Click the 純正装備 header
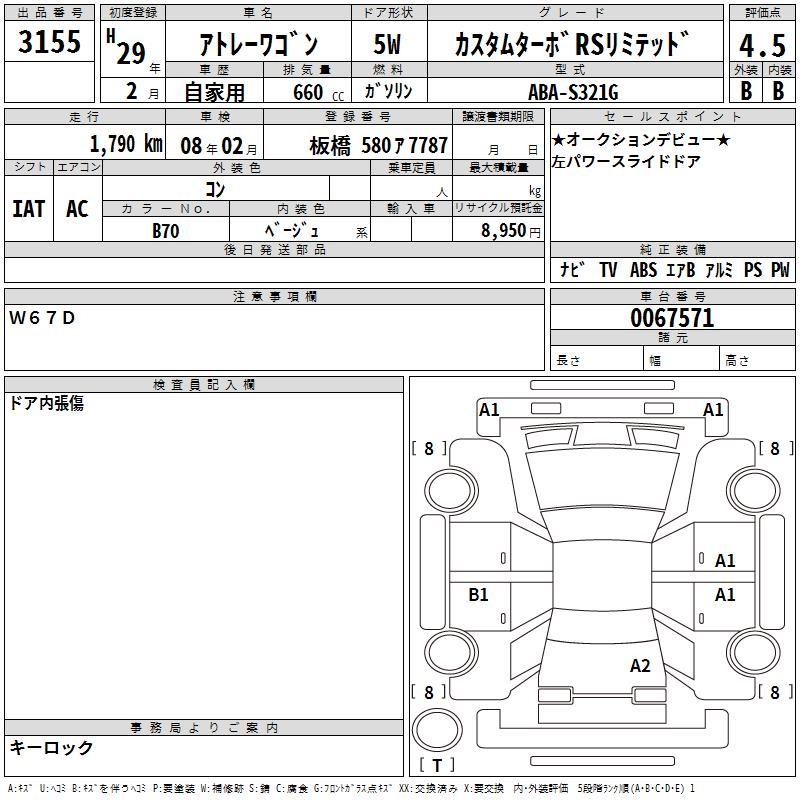This screenshot has height=800, width=800. tap(672, 249)
